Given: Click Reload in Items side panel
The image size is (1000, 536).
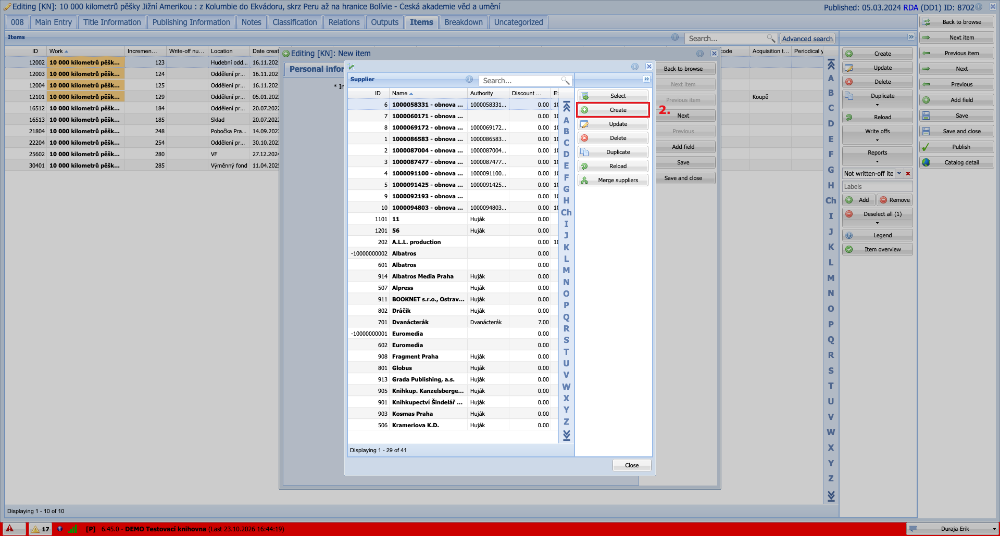Looking at the screenshot, I should click(x=878, y=117).
